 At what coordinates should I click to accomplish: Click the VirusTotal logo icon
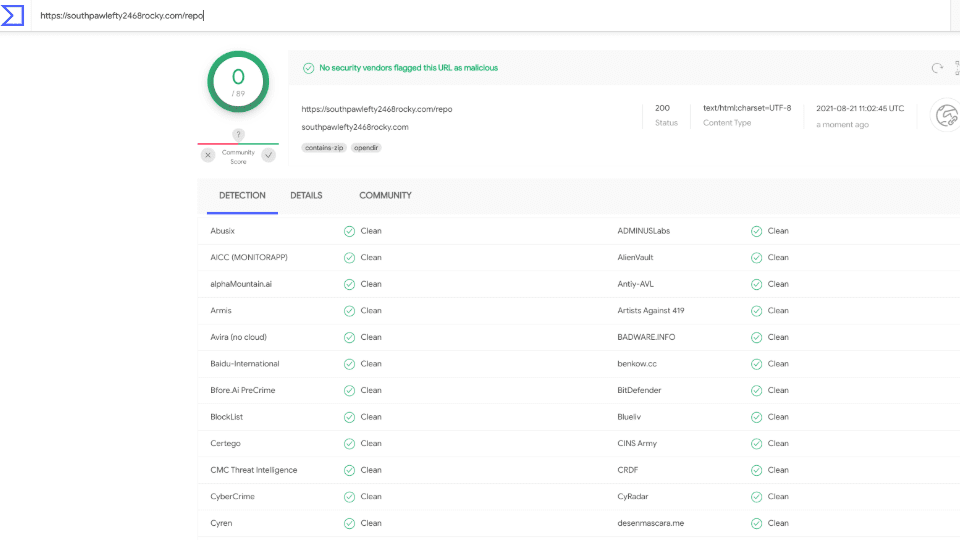pyautogui.click(x=13, y=15)
